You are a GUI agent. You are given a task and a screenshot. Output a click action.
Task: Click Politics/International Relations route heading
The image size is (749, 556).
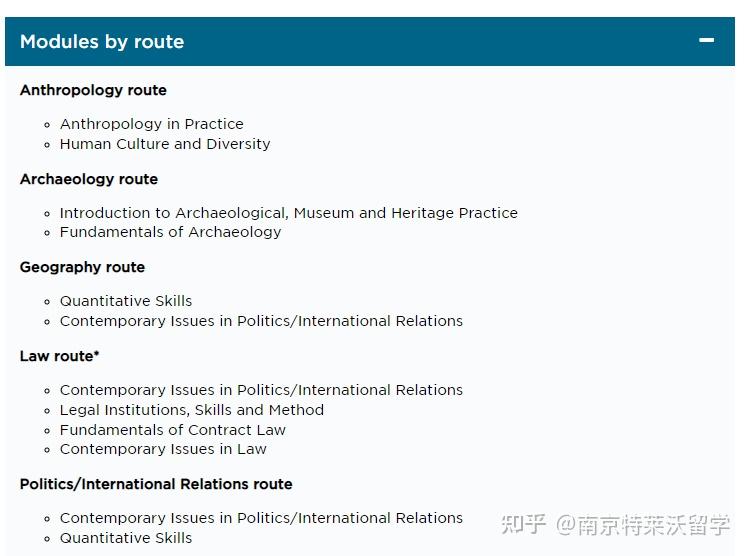pos(156,484)
